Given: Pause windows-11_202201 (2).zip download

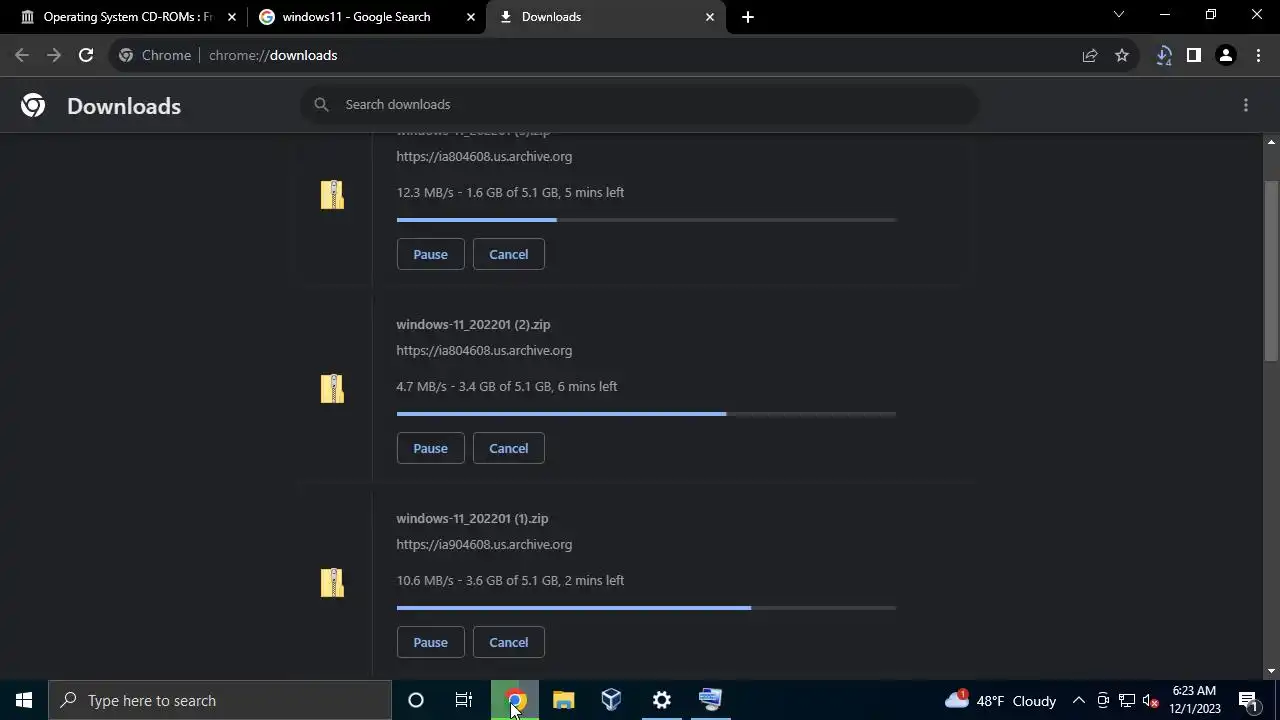Looking at the screenshot, I should [x=430, y=448].
